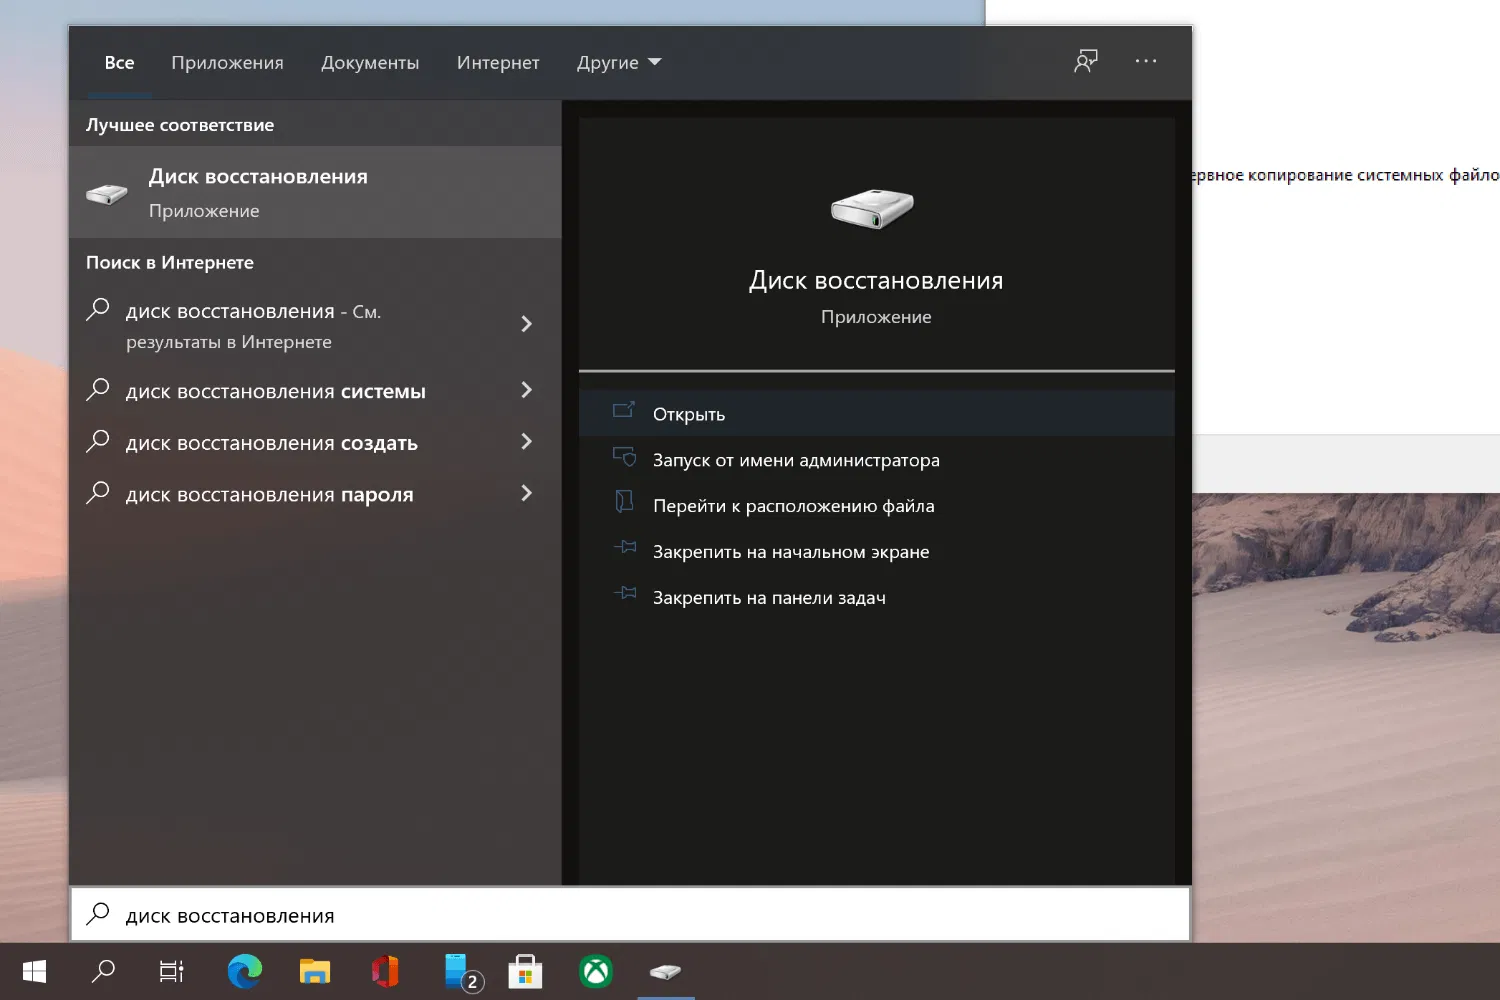Click the pin icon for Закрепить на начальном экране

click(x=624, y=547)
